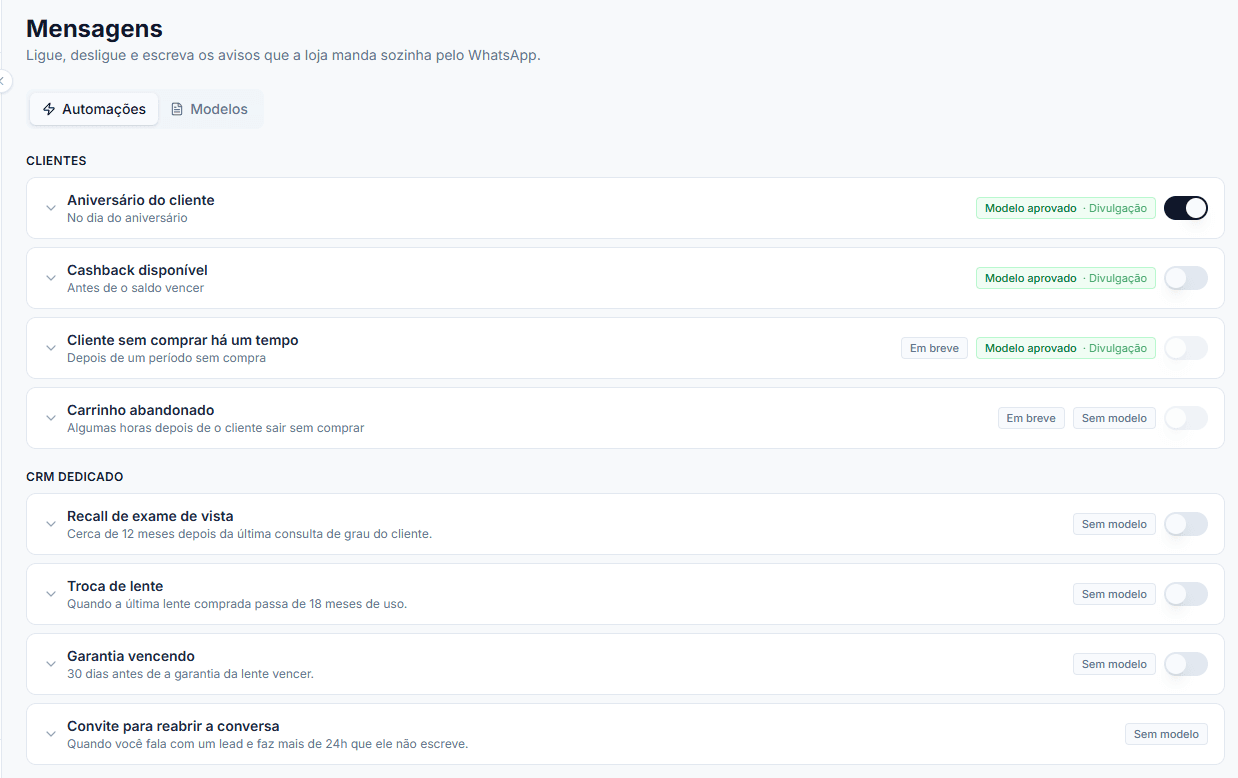Toggle the Carrinho abandonado switch
1238x778 pixels.
pos(1186,418)
